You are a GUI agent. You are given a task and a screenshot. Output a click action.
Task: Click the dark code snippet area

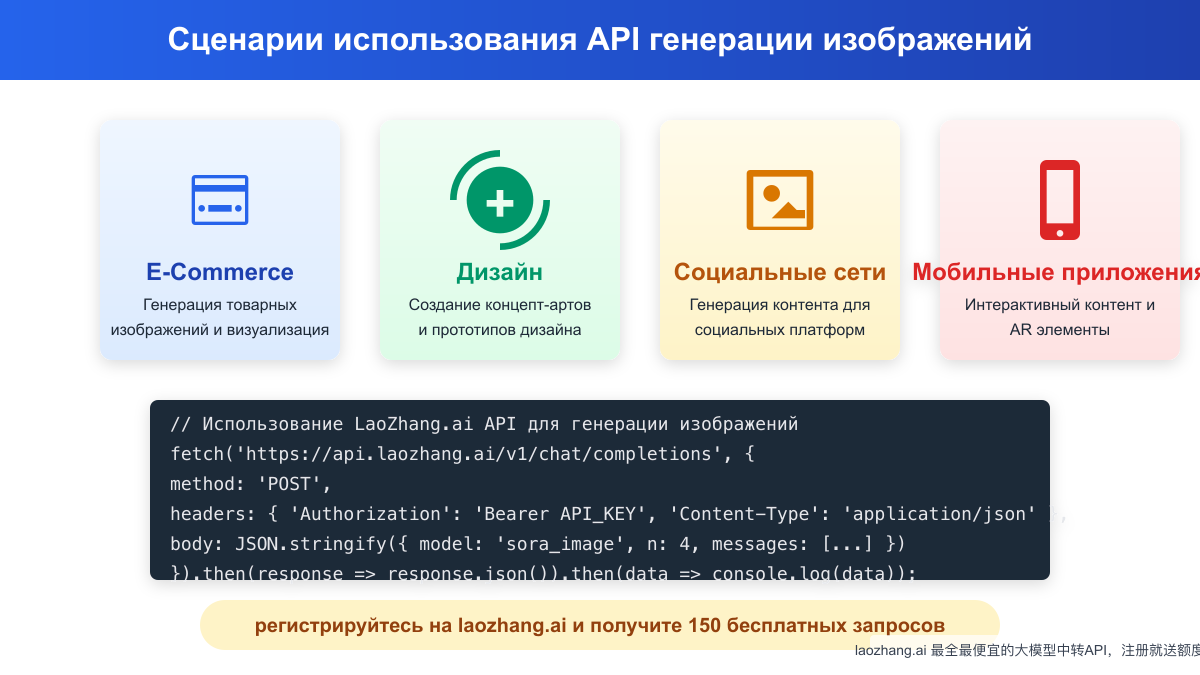[x=600, y=490]
